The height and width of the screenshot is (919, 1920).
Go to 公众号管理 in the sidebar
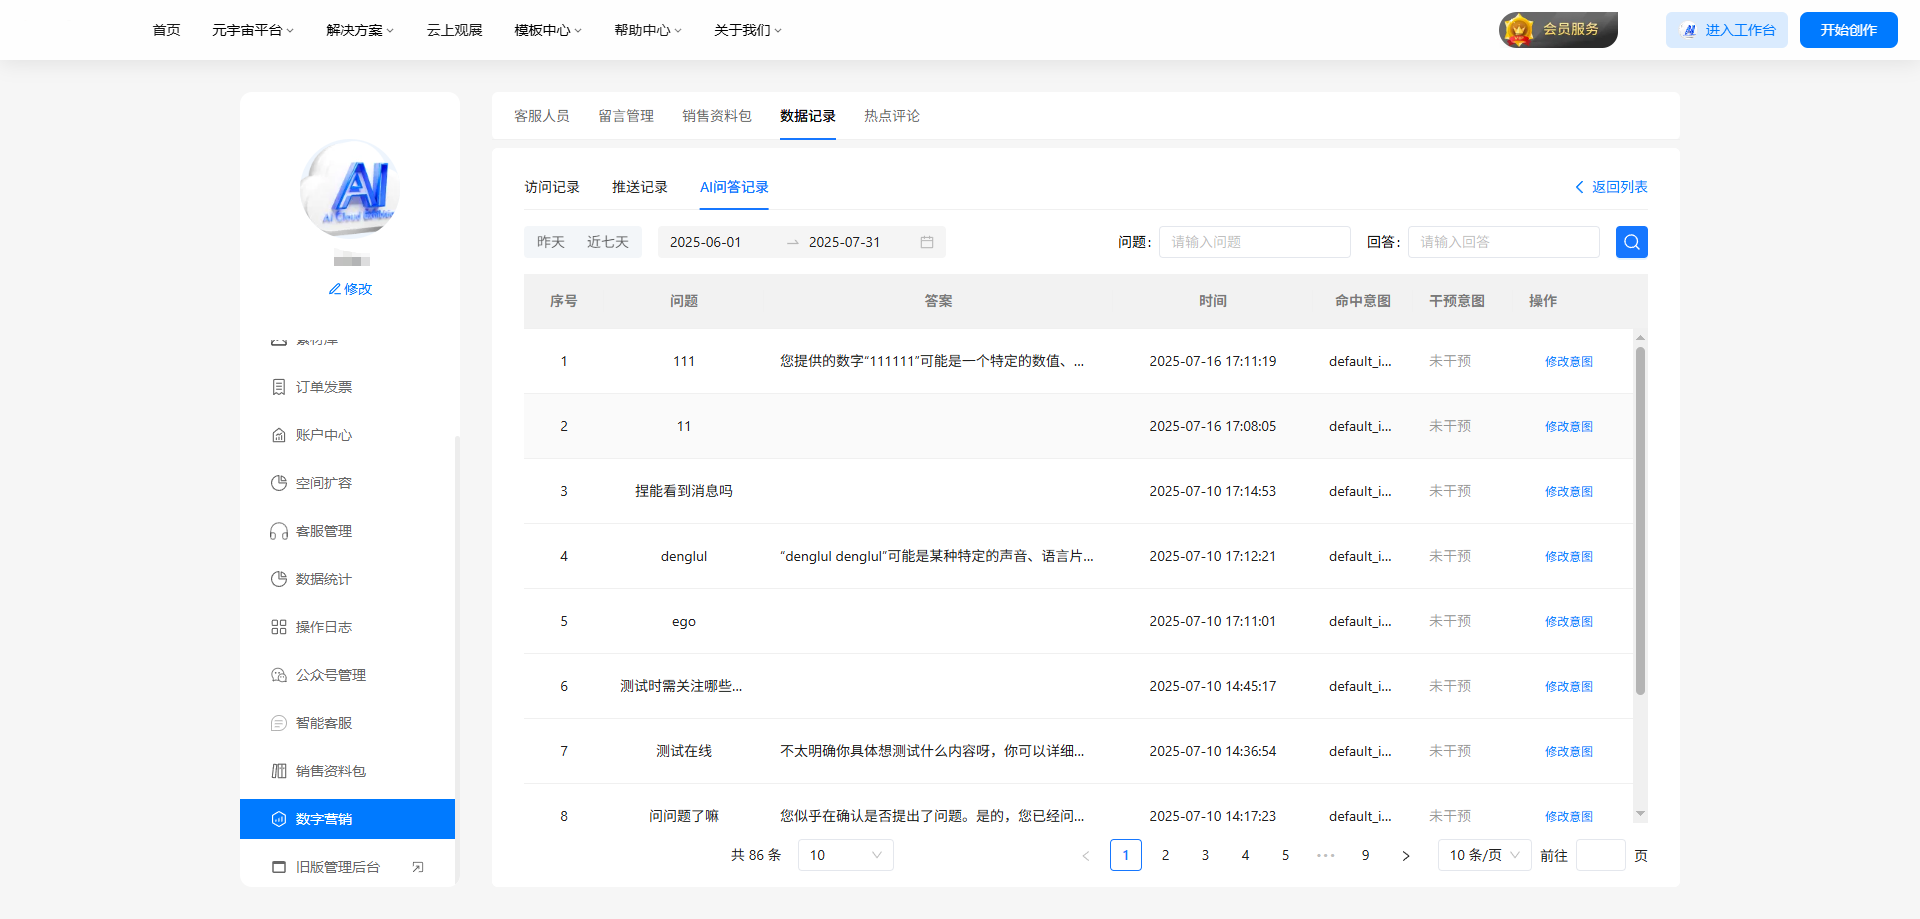coord(329,675)
